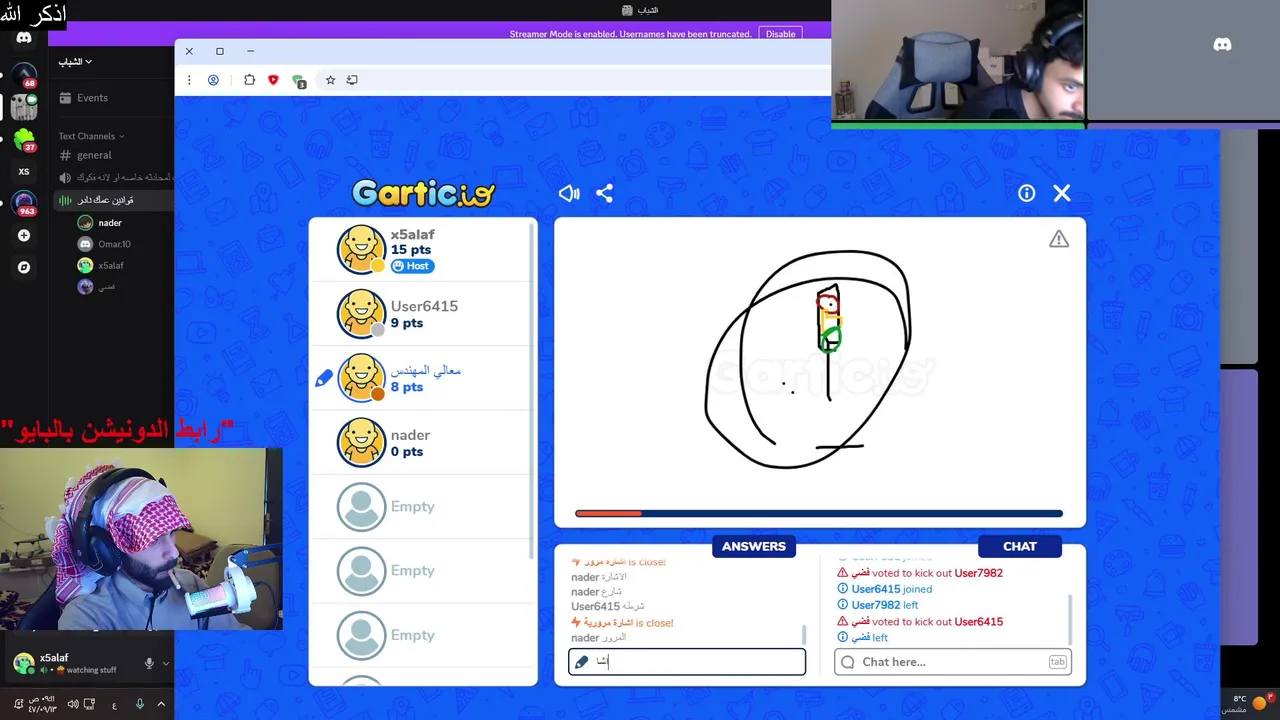Click the 'User7982 left' chat message

click(877, 605)
